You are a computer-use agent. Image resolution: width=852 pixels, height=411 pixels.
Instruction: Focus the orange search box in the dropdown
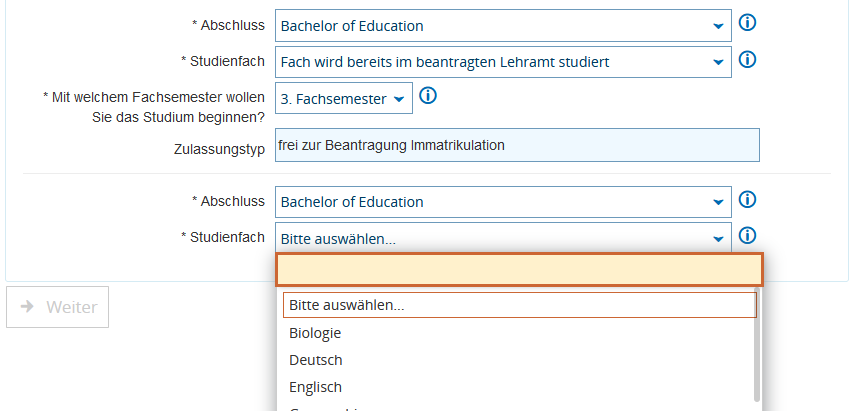pos(519,270)
